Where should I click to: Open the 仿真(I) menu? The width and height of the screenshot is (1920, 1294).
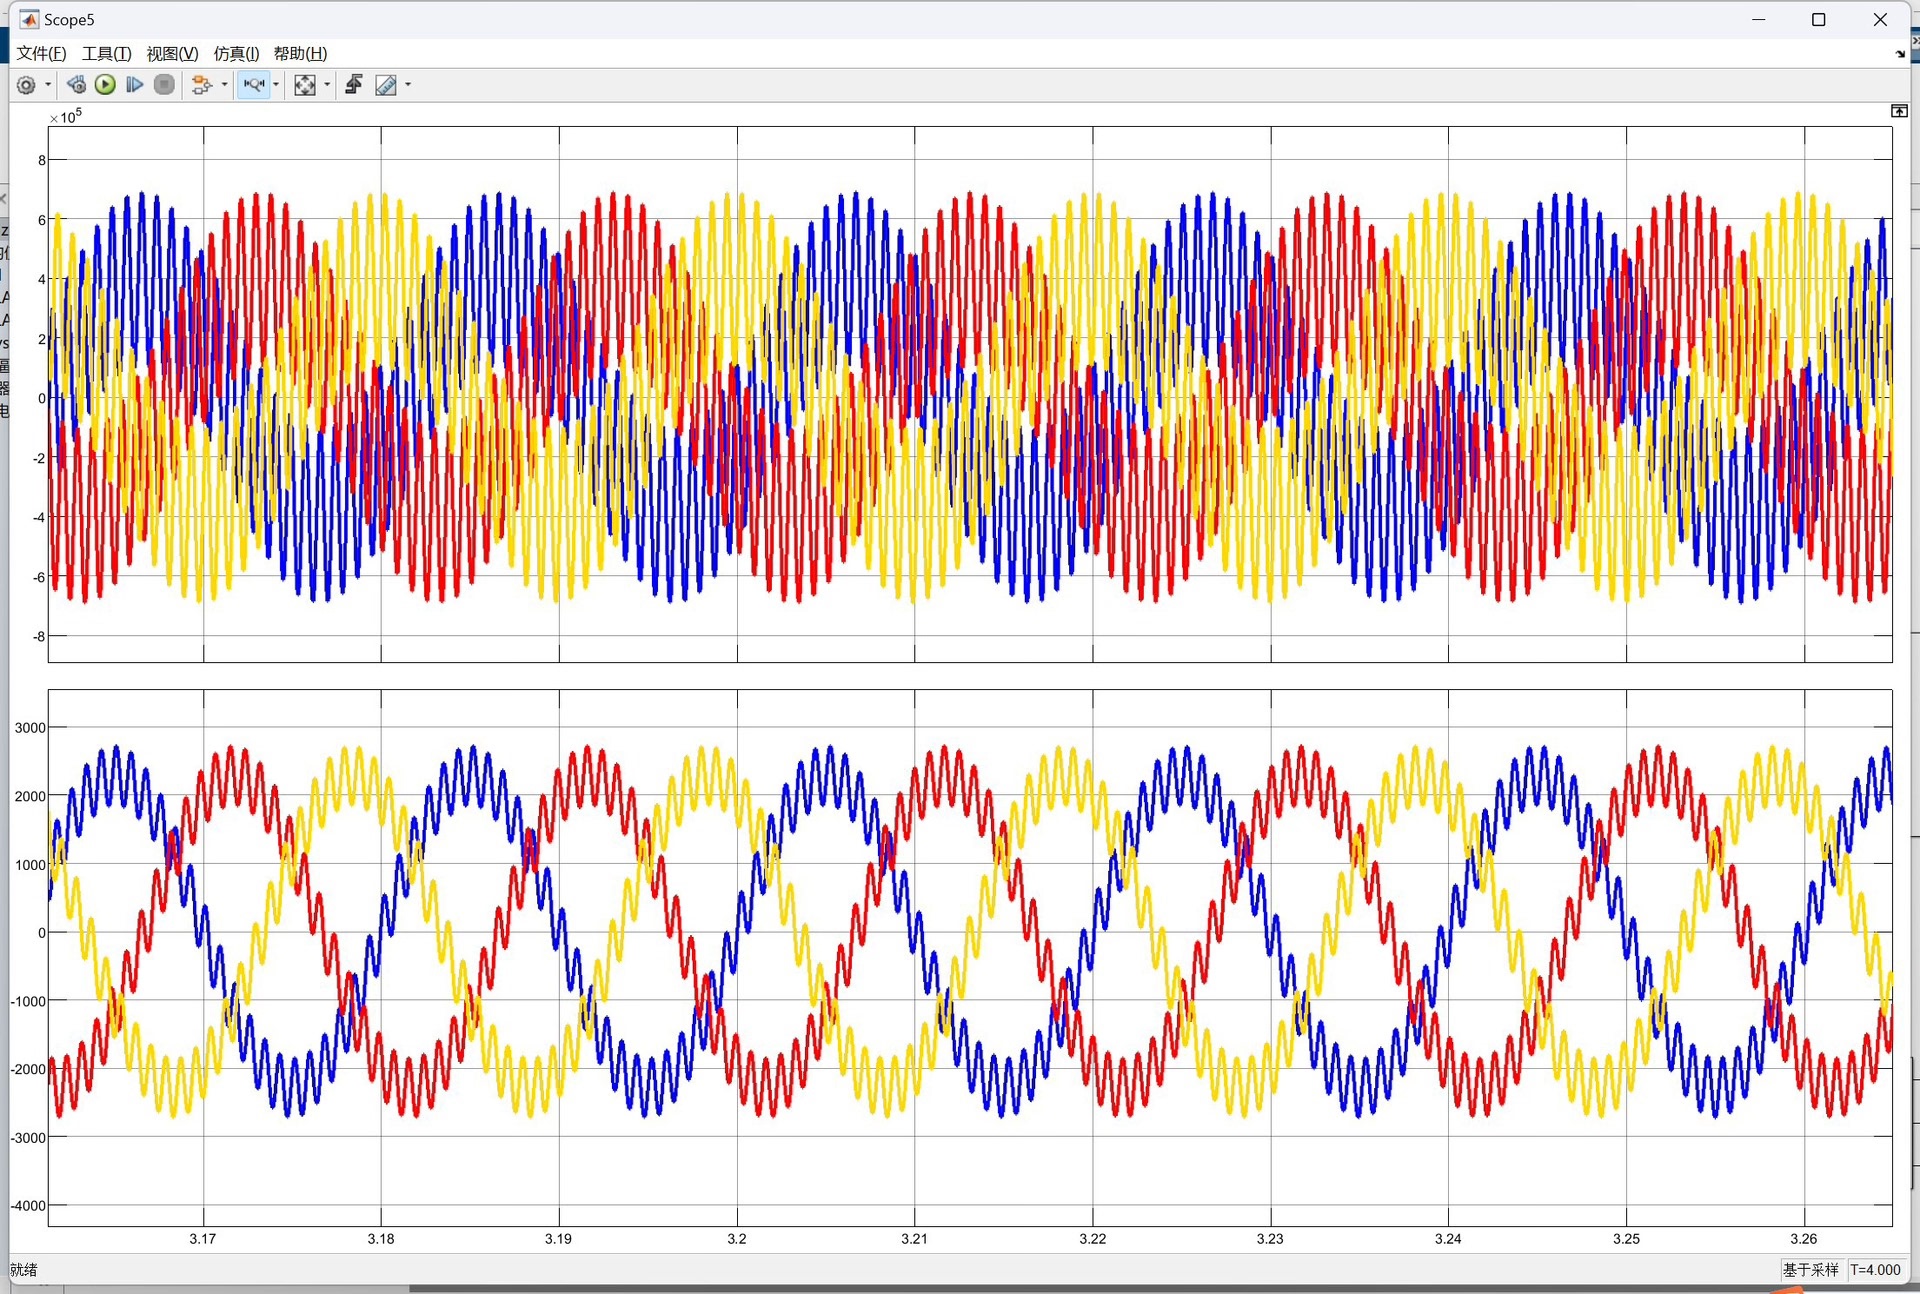point(236,53)
